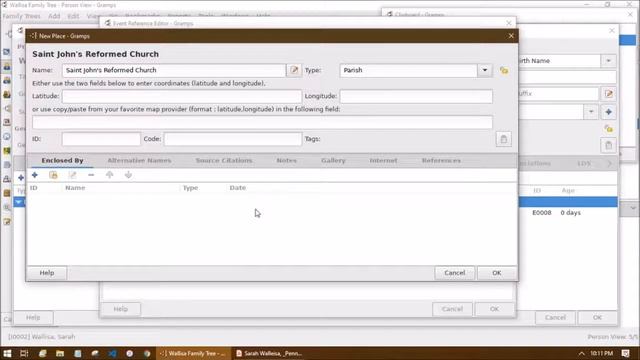Viewport: 640px width, 360px height.
Task: Click the Name field with Saint John's Reformed Church
Action: pyautogui.click(x=174, y=70)
